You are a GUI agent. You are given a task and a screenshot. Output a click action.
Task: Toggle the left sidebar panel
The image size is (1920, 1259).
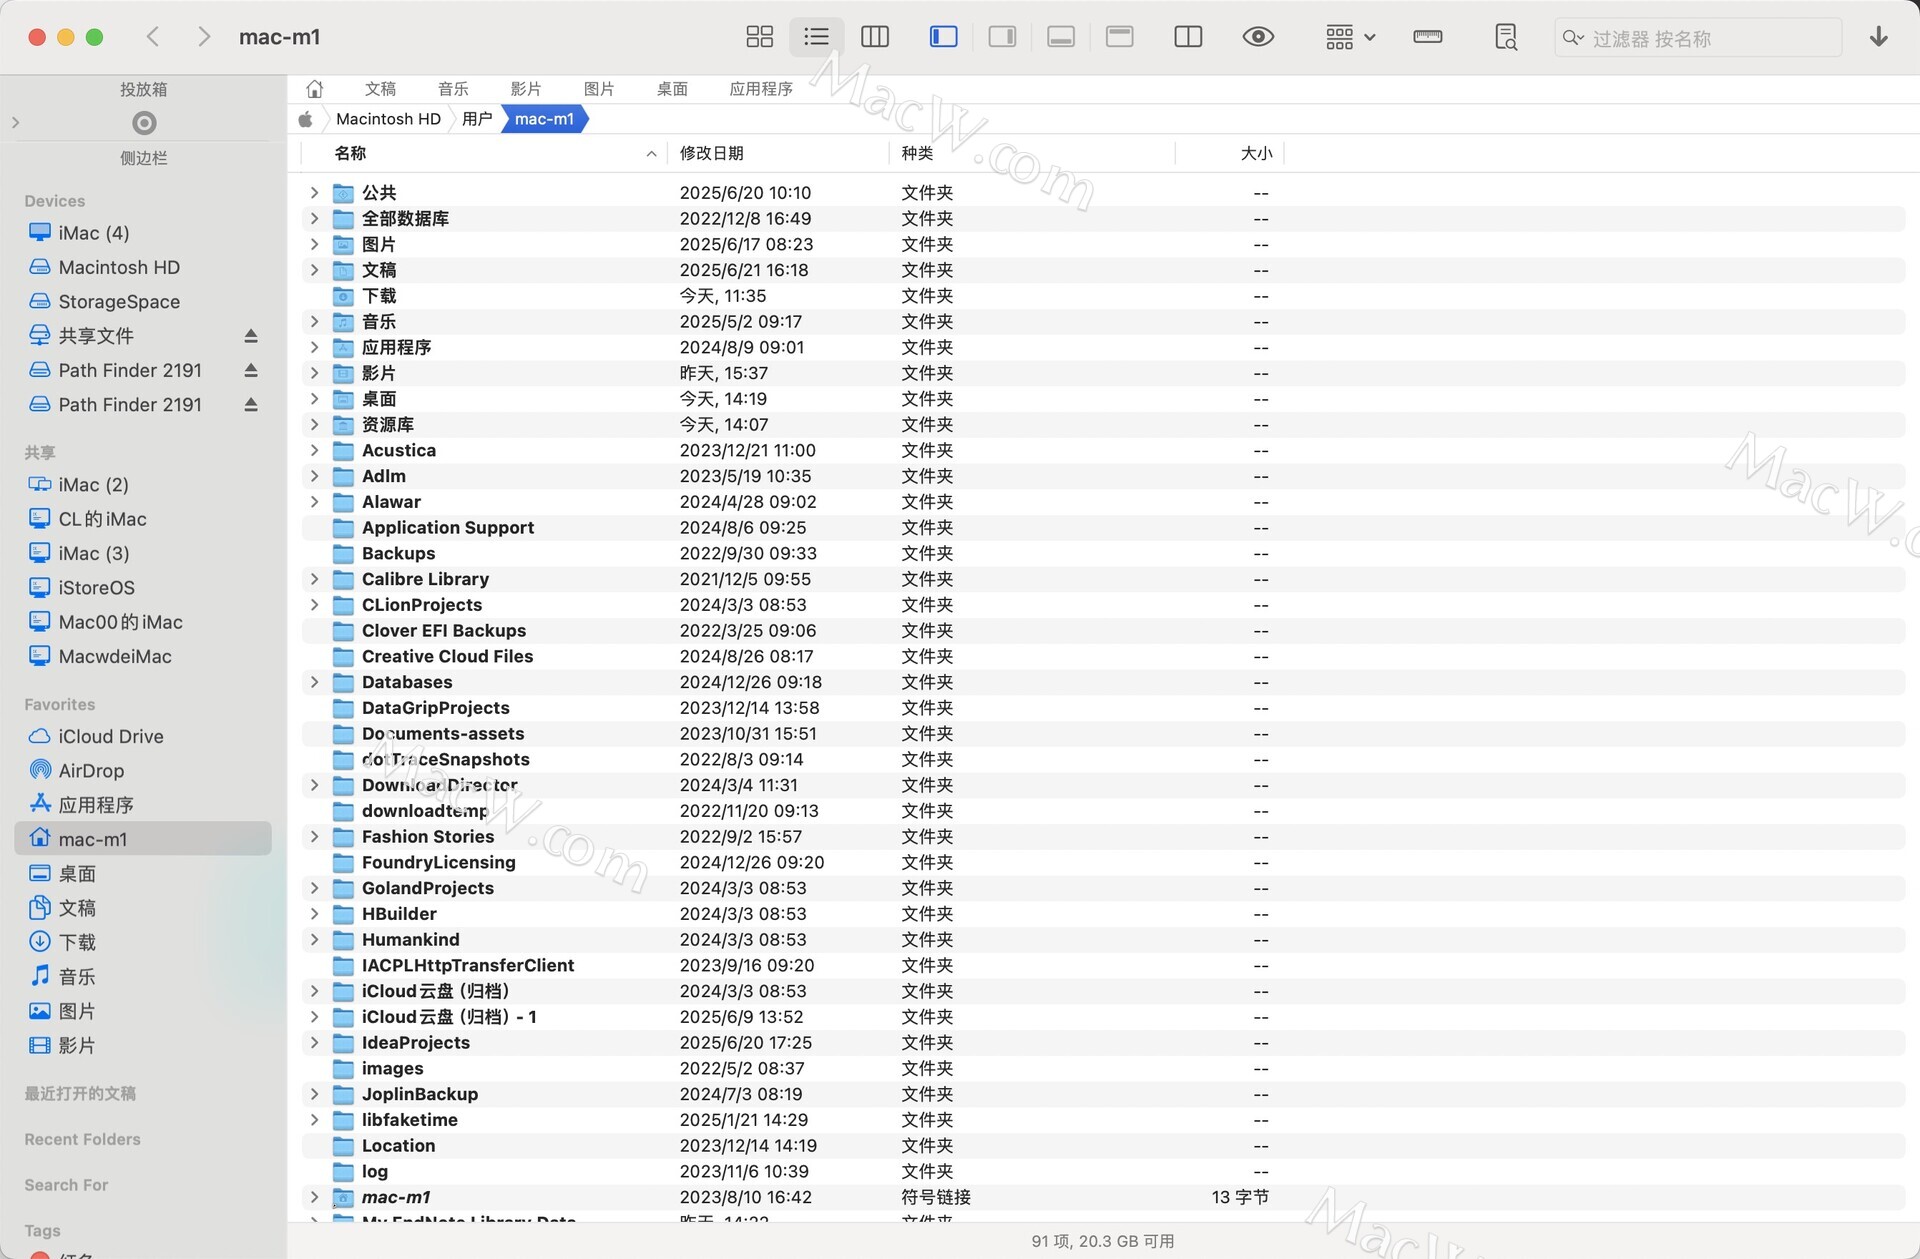pyautogui.click(x=943, y=37)
